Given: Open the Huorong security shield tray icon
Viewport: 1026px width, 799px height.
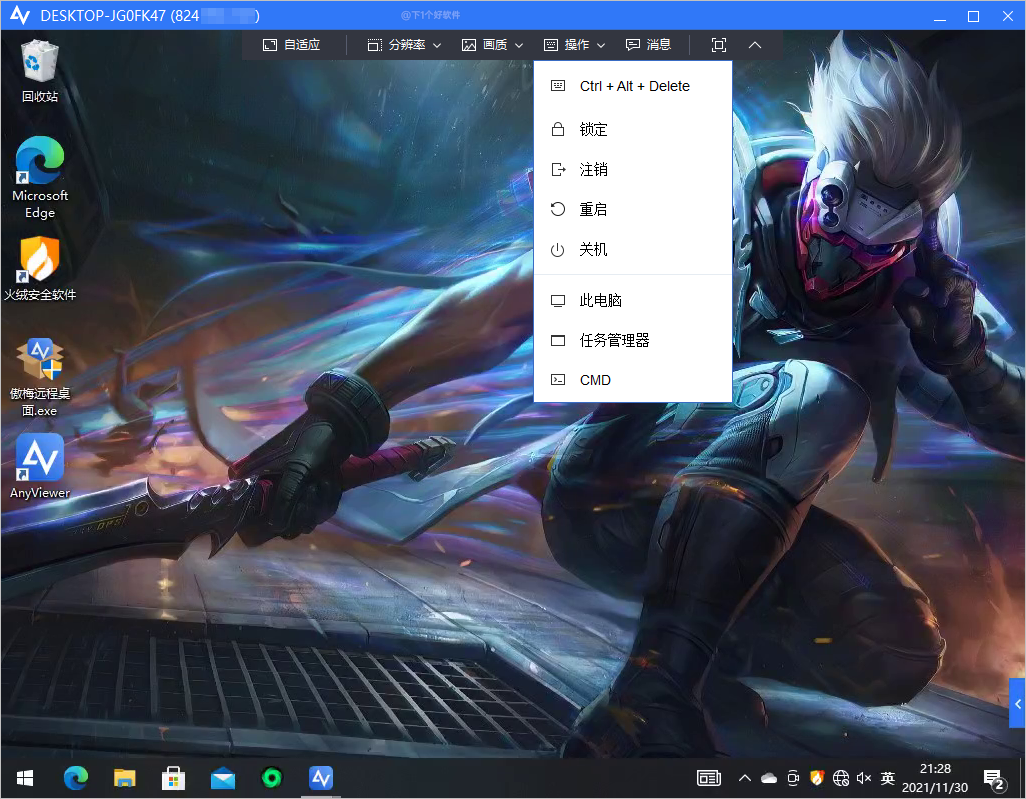Looking at the screenshot, I should [817, 778].
